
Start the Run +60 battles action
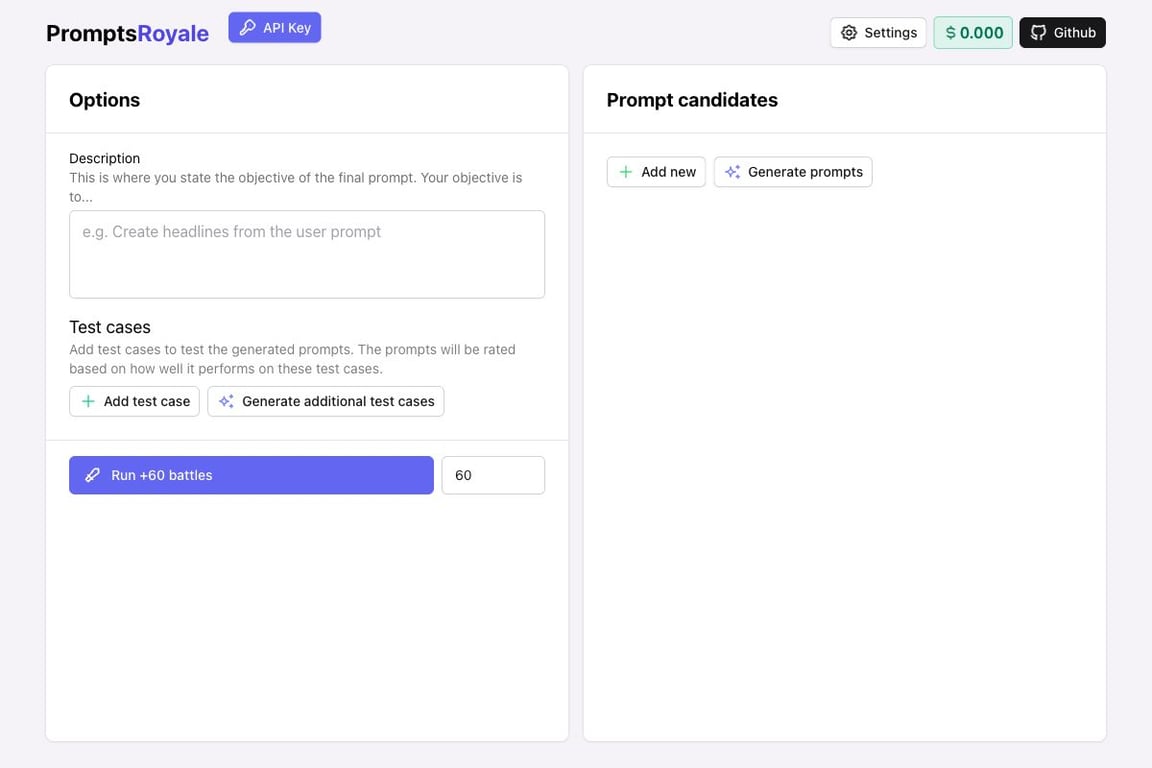pos(251,475)
